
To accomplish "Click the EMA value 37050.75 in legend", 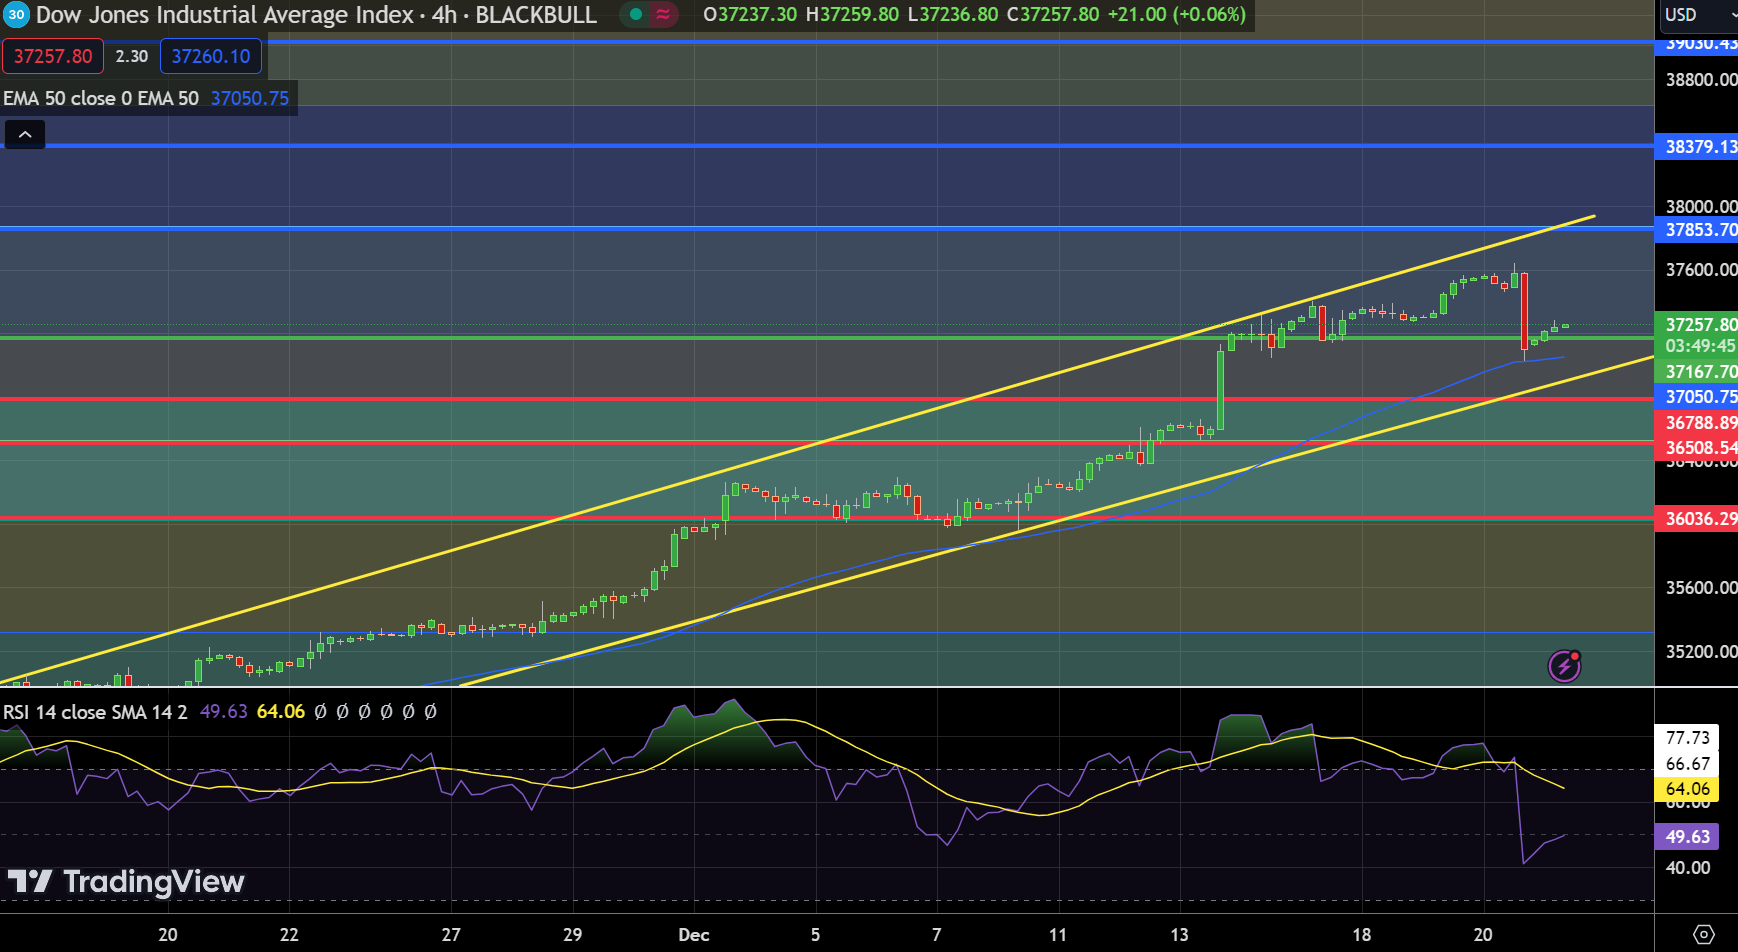I will tap(250, 98).
